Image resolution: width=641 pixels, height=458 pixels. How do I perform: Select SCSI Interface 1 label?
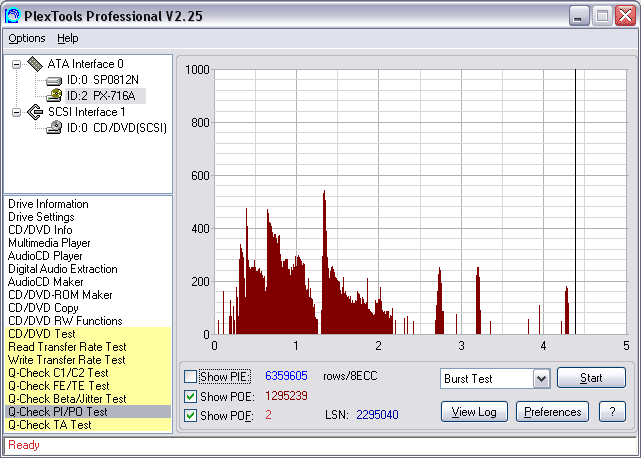87,112
